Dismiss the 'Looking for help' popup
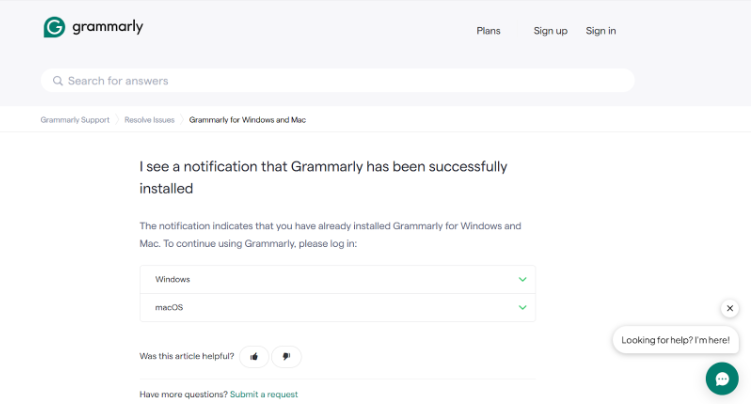The width and height of the screenshot is (752, 420). 729,308
